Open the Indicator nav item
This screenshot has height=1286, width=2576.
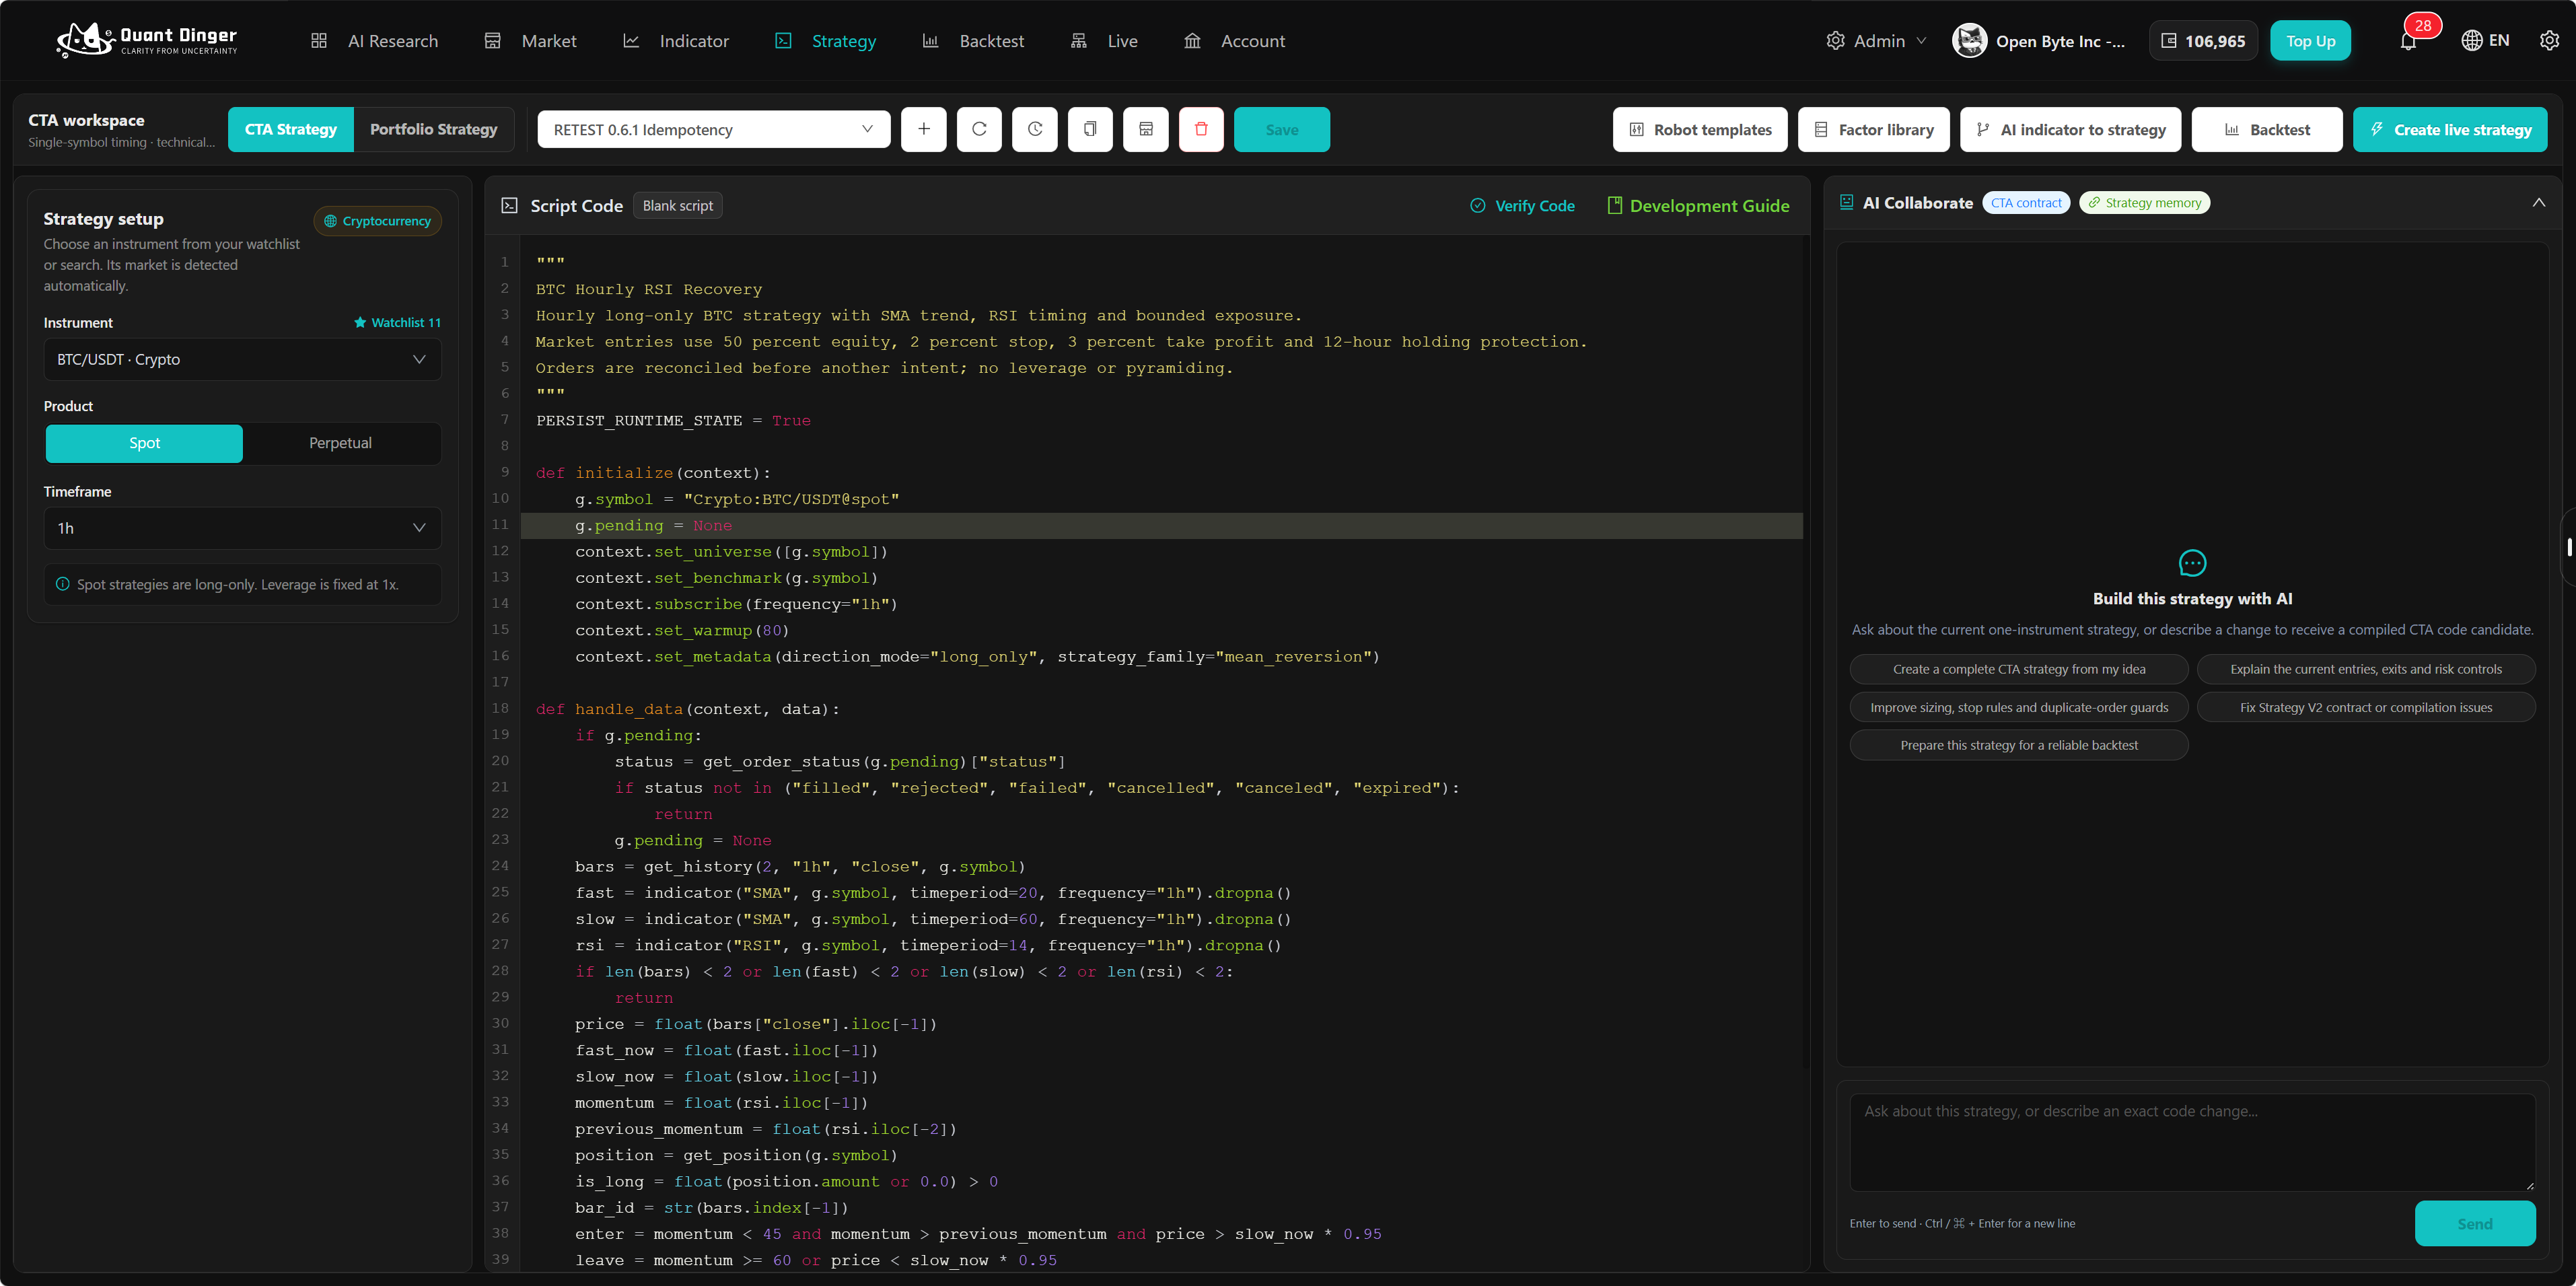pyautogui.click(x=676, y=41)
